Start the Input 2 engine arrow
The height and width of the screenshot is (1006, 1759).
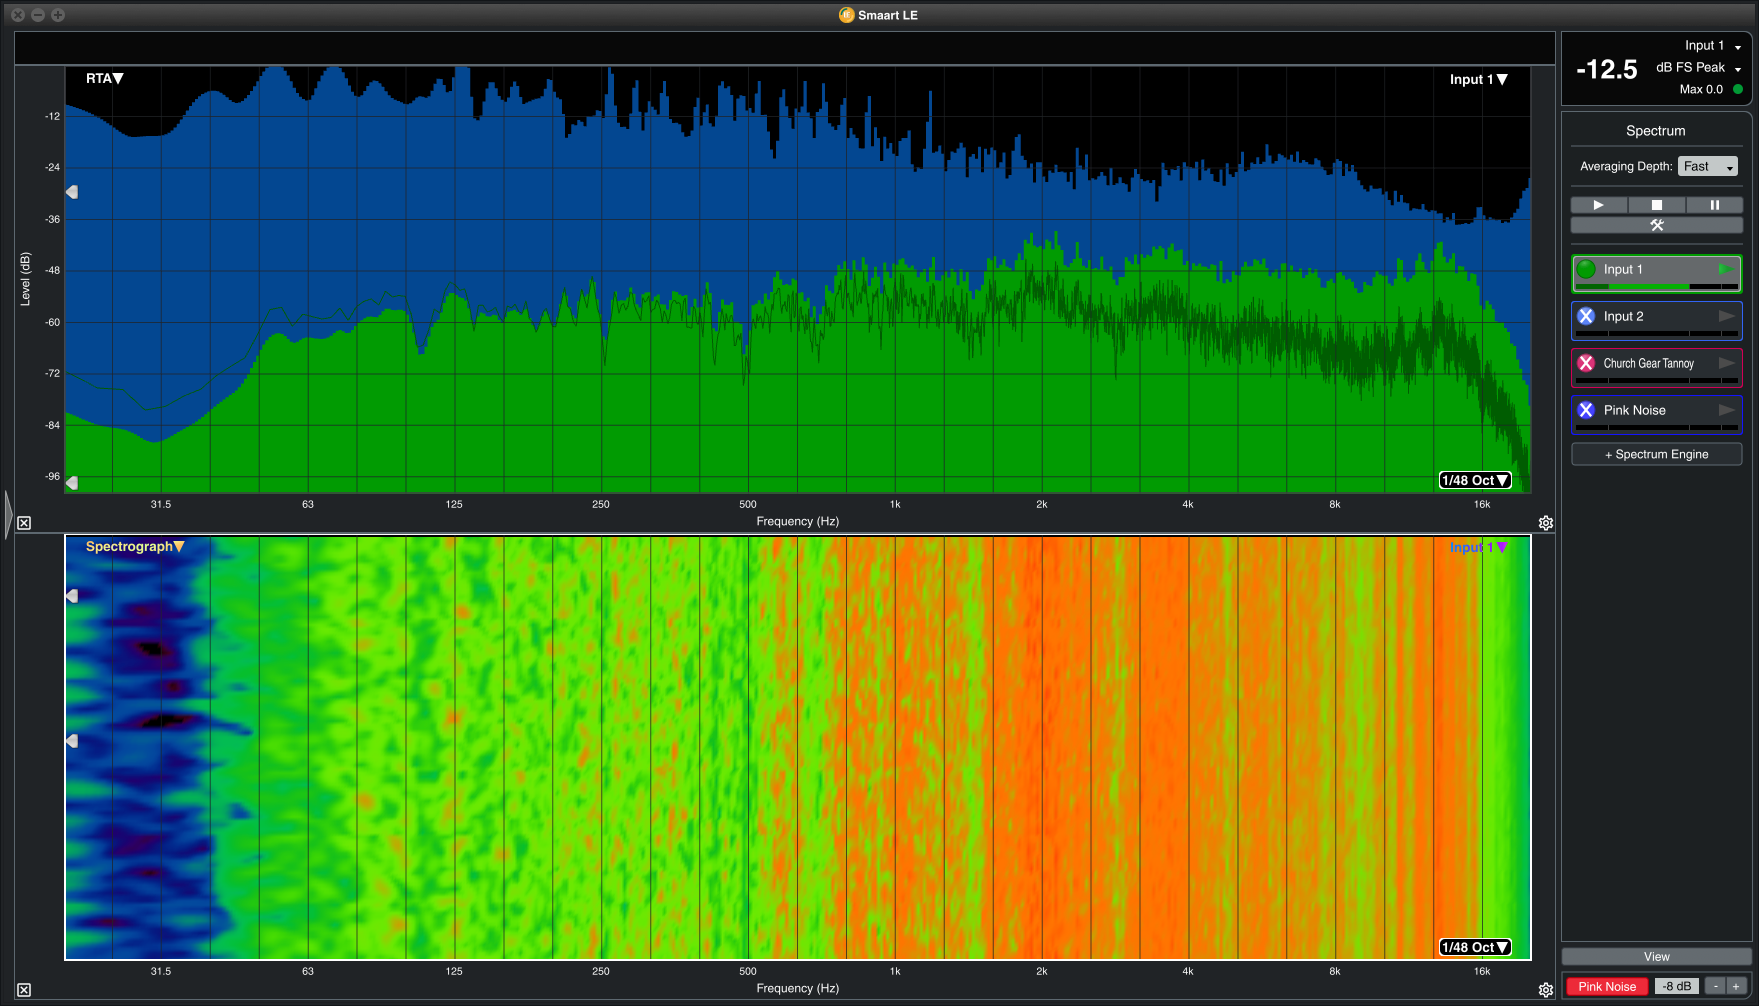pos(1726,316)
